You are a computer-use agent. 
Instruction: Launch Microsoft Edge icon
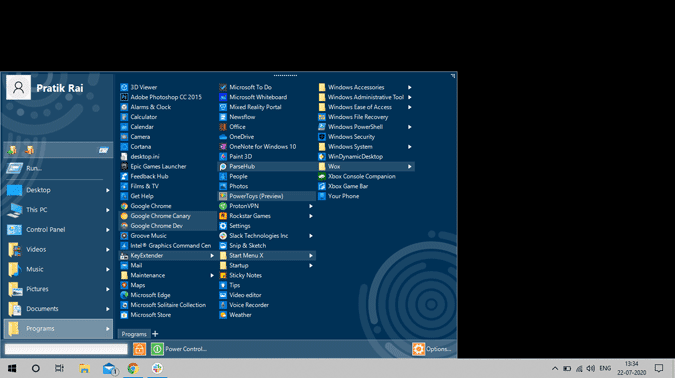[x=124, y=295]
